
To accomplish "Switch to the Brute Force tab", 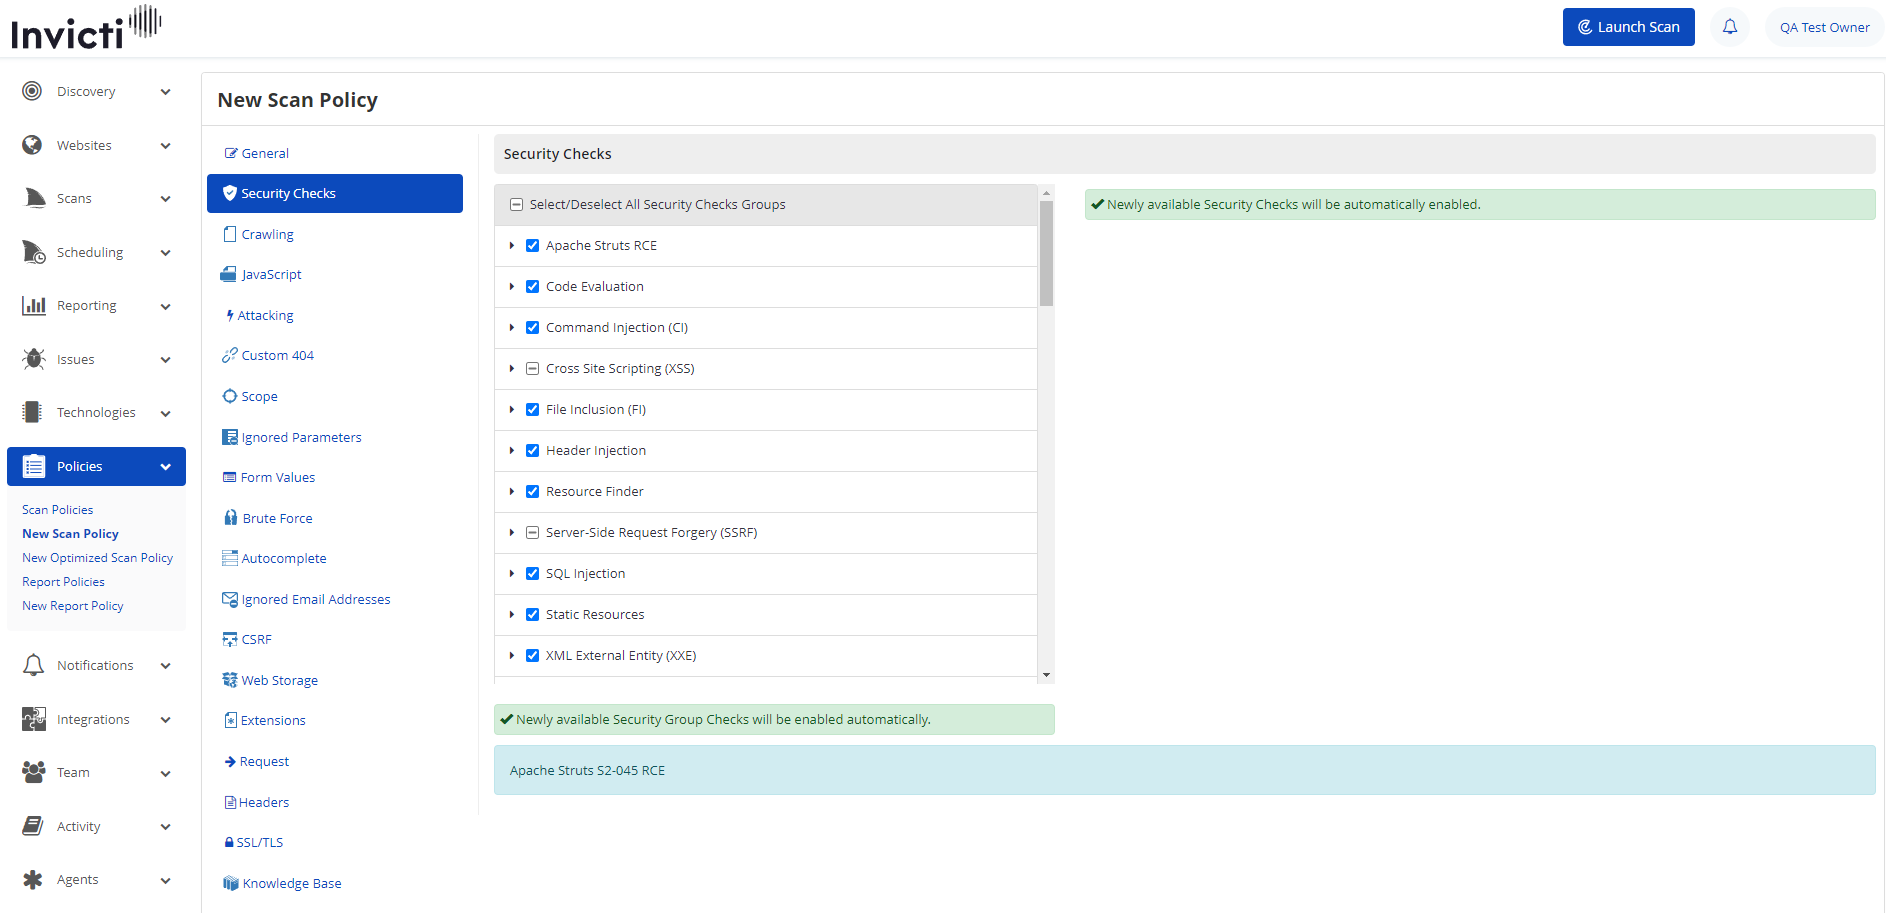I will [277, 518].
